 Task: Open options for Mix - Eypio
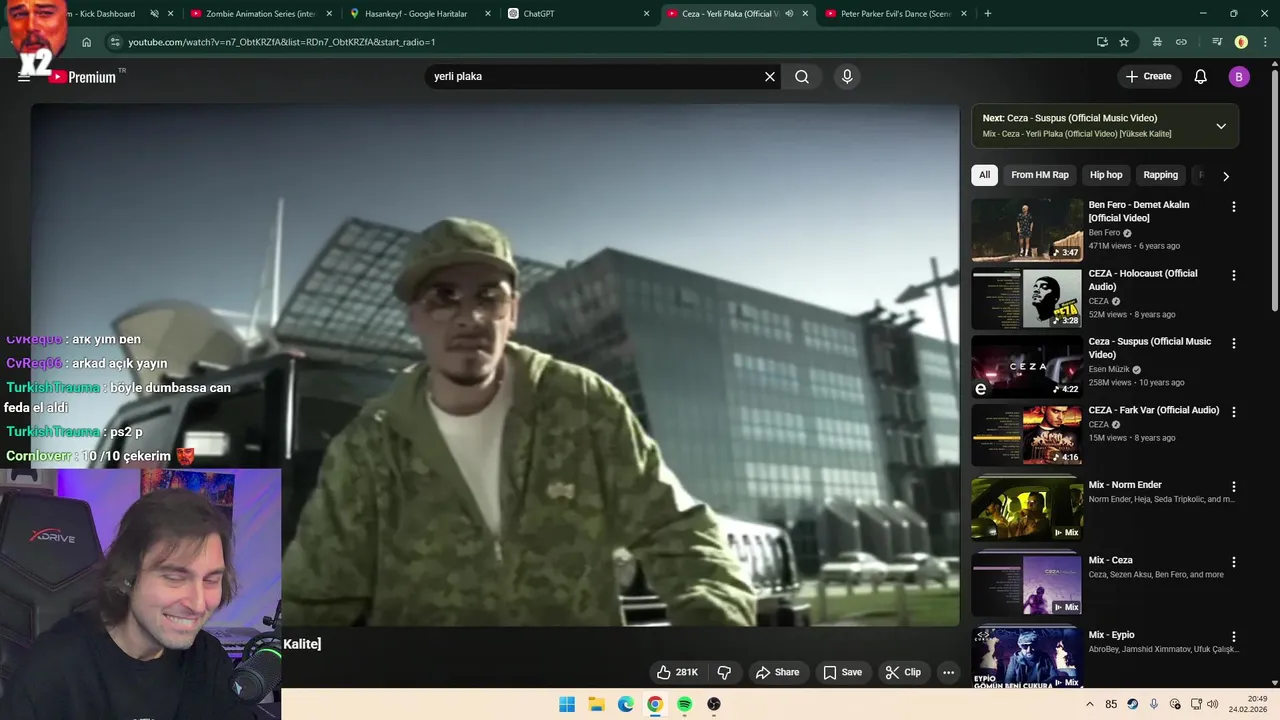pos(1233,637)
